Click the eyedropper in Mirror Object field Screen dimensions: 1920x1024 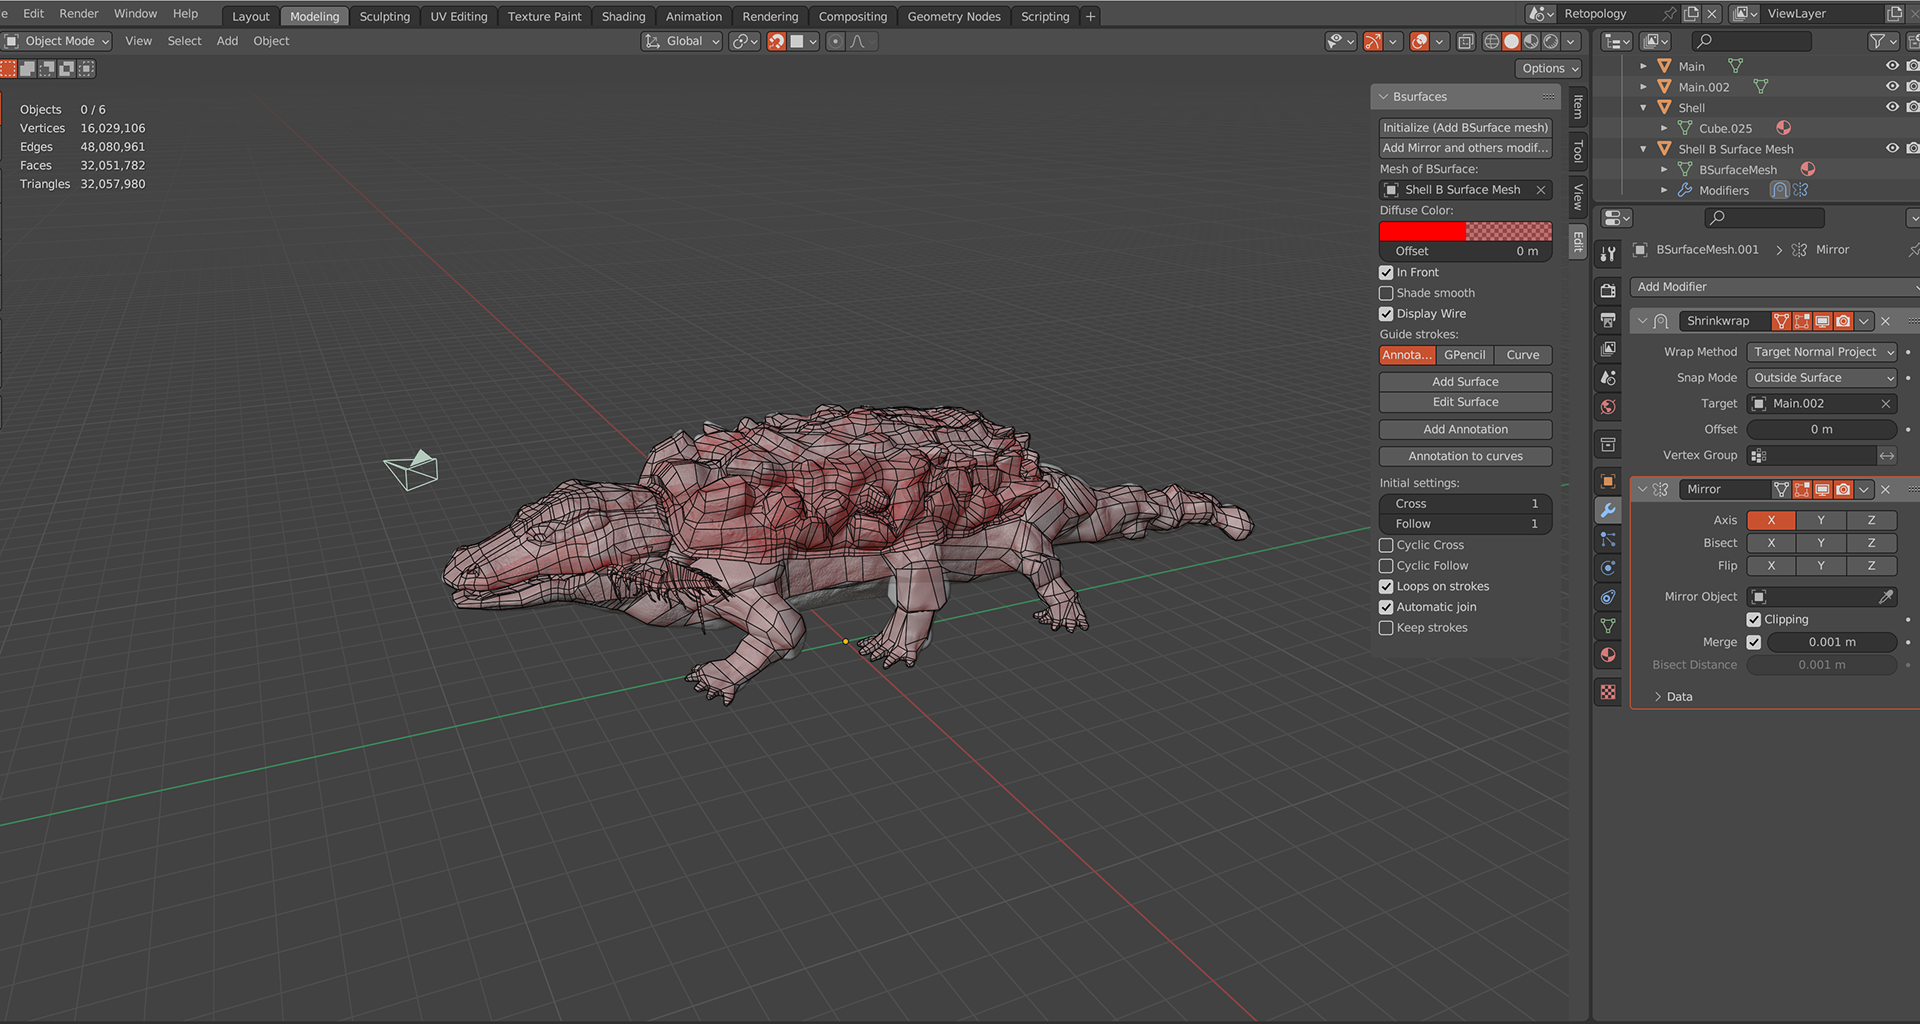coord(1886,597)
